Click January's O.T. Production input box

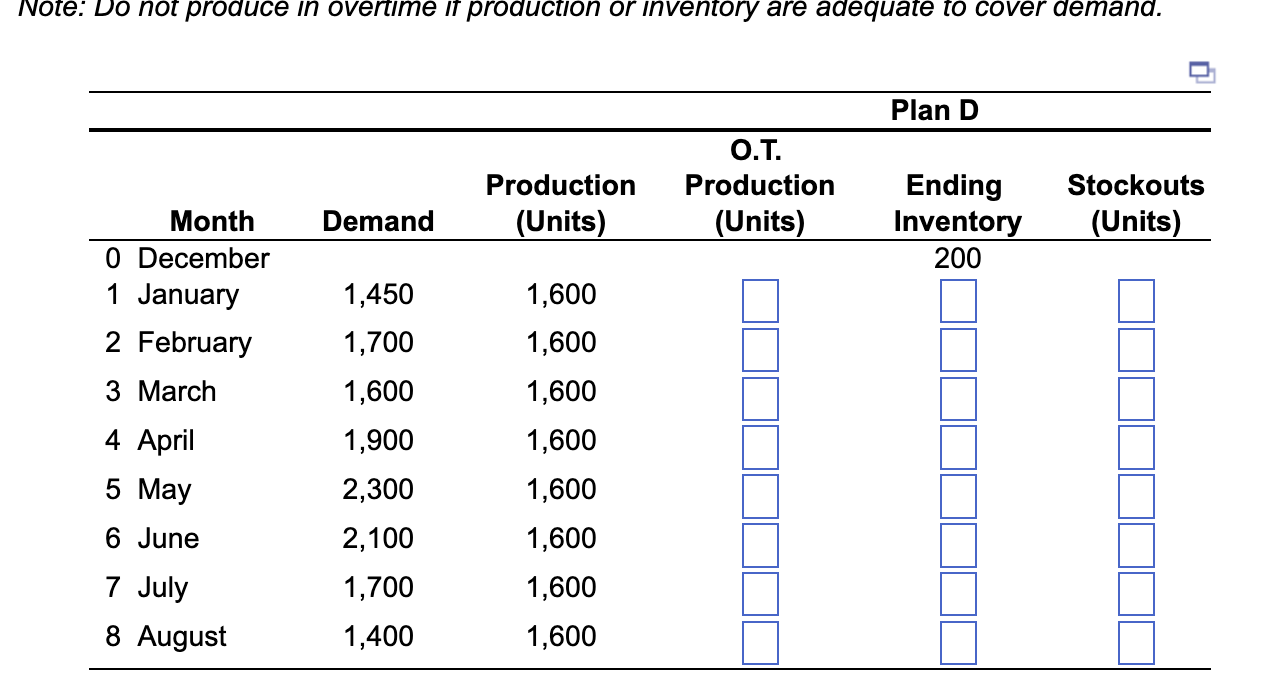tap(761, 299)
